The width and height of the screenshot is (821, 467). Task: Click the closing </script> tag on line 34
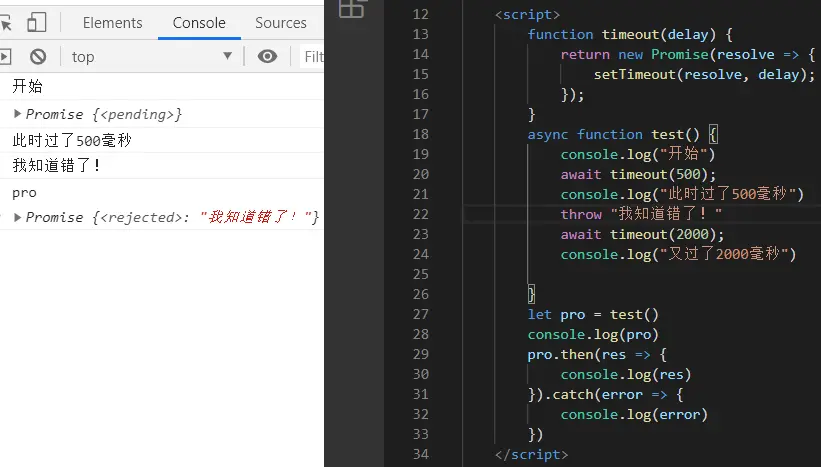click(x=531, y=454)
